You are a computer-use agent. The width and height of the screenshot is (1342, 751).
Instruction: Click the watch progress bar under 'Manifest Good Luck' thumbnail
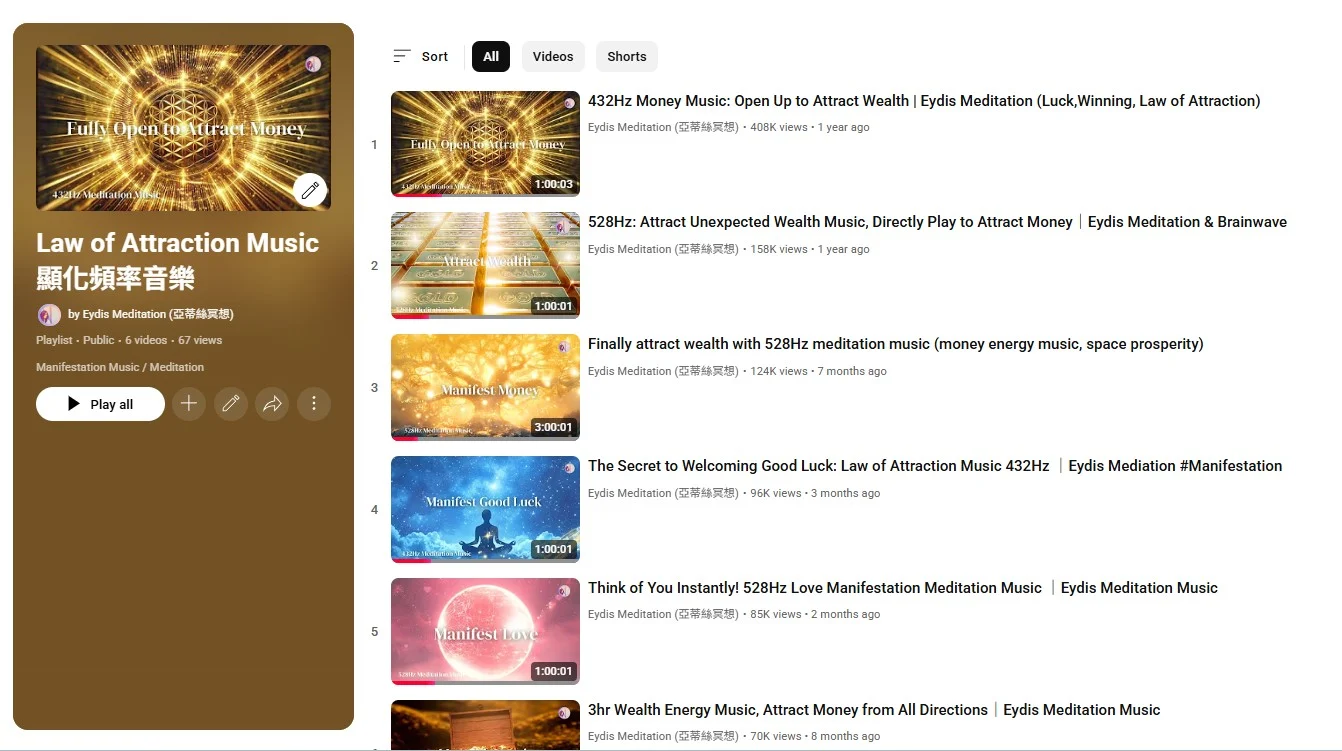pyautogui.click(x=485, y=561)
